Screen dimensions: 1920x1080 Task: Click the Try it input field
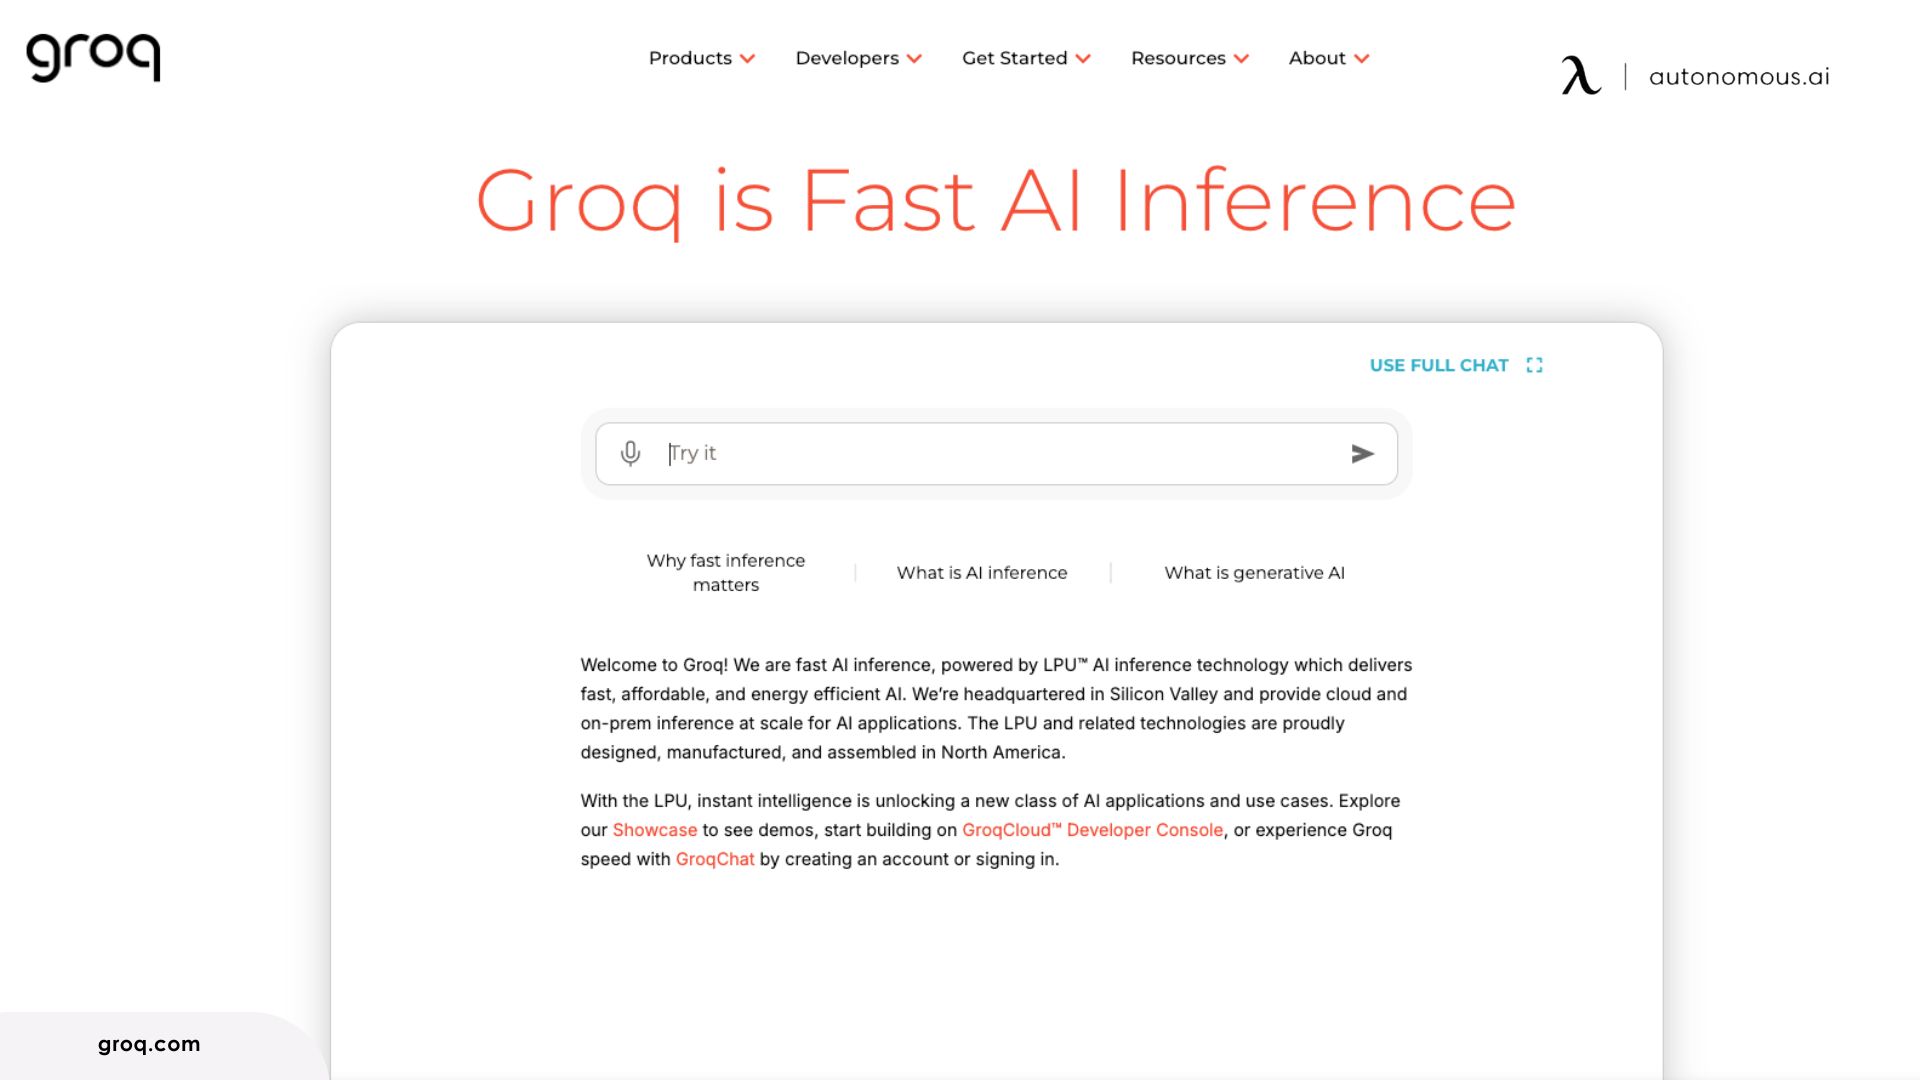click(x=996, y=452)
